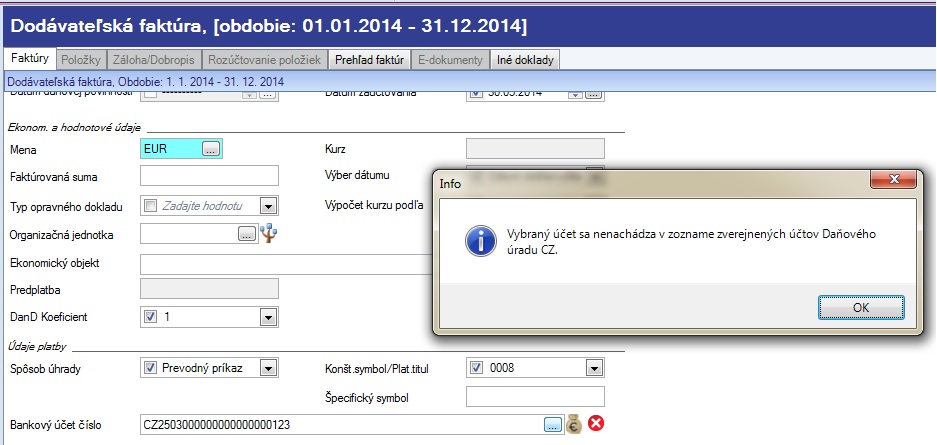Screen dimensions: 937x445
Task: Toggle Dátum daňovej povinnosti checkbox
Action: tap(151, 94)
